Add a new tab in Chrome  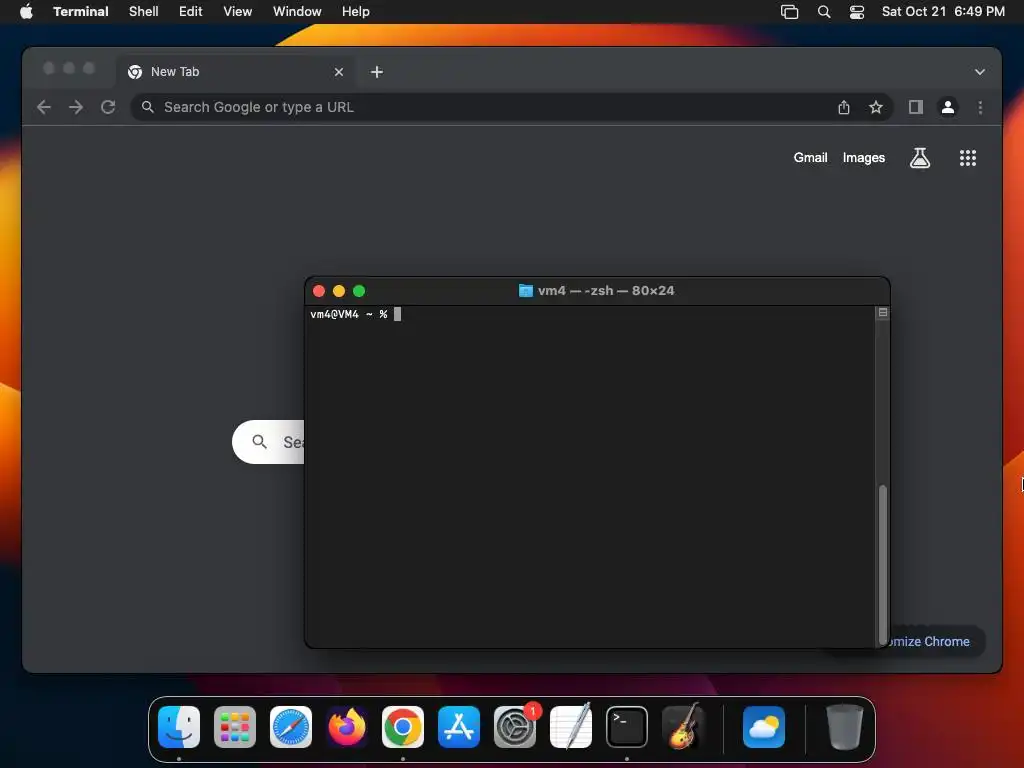pos(377,72)
